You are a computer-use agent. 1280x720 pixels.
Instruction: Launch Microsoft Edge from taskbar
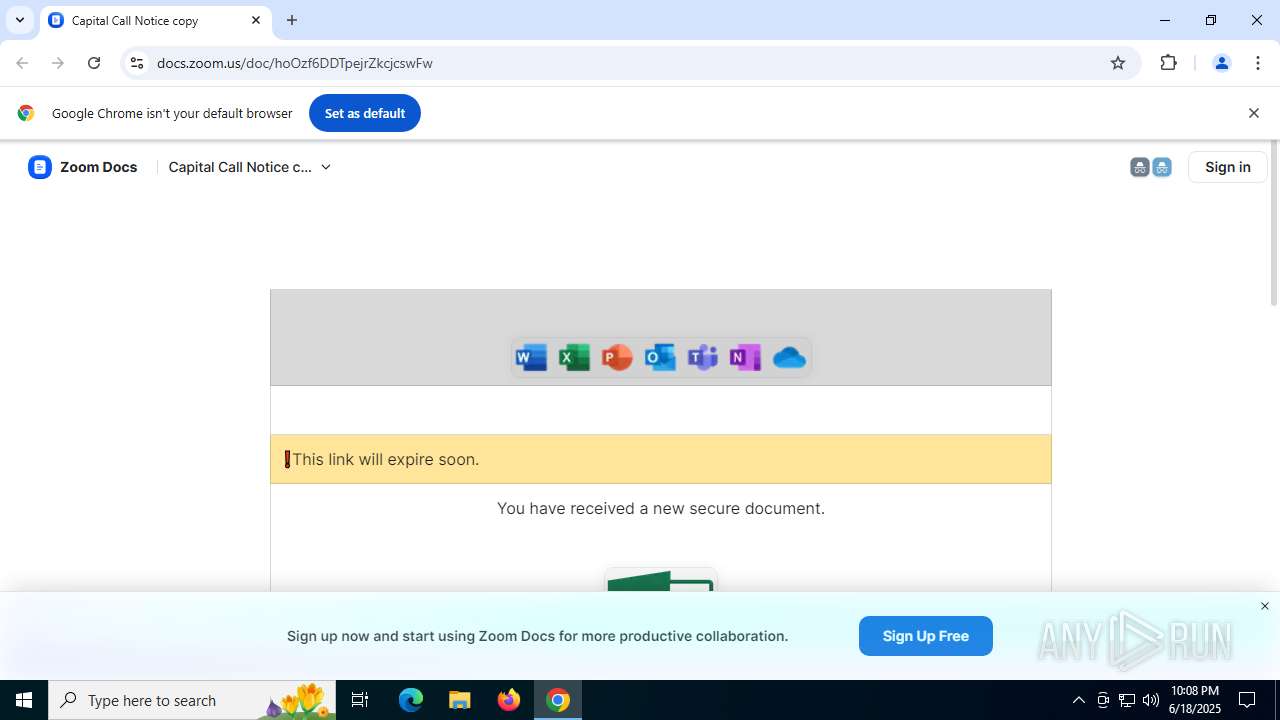click(x=411, y=700)
